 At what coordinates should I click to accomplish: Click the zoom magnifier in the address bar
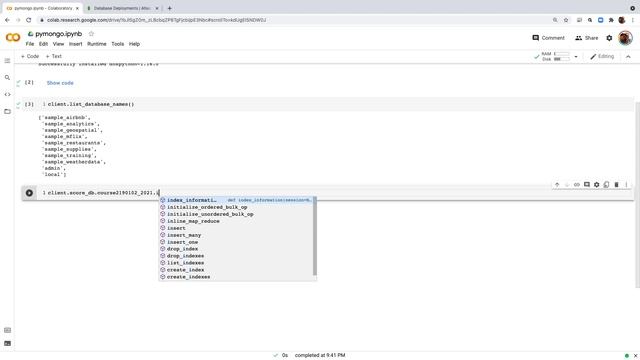(555, 20)
